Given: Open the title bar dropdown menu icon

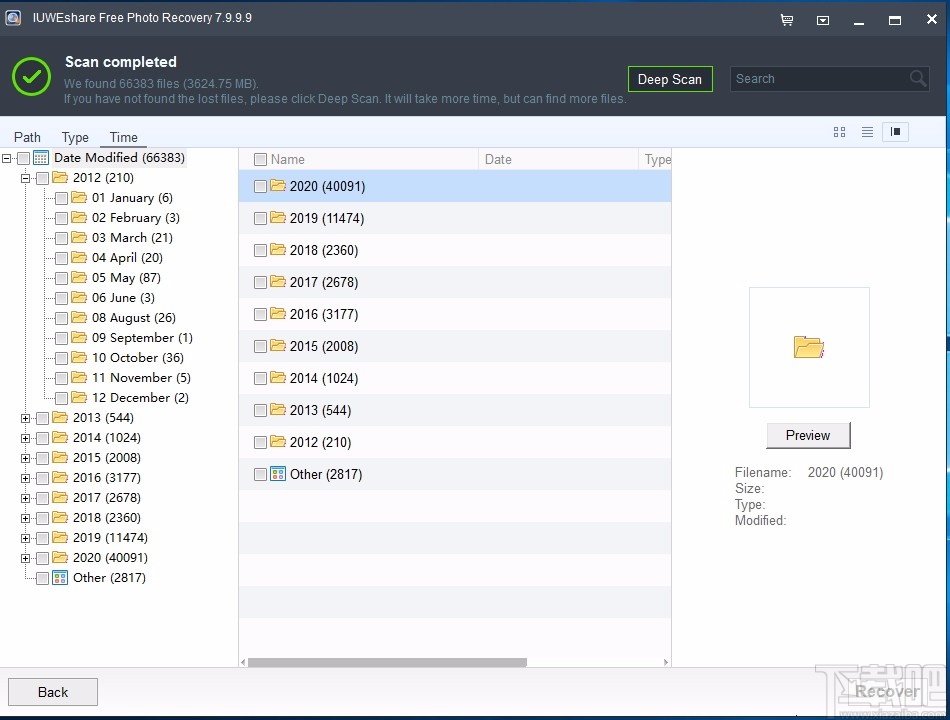Looking at the screenshot, I should (x=823, y=21).
